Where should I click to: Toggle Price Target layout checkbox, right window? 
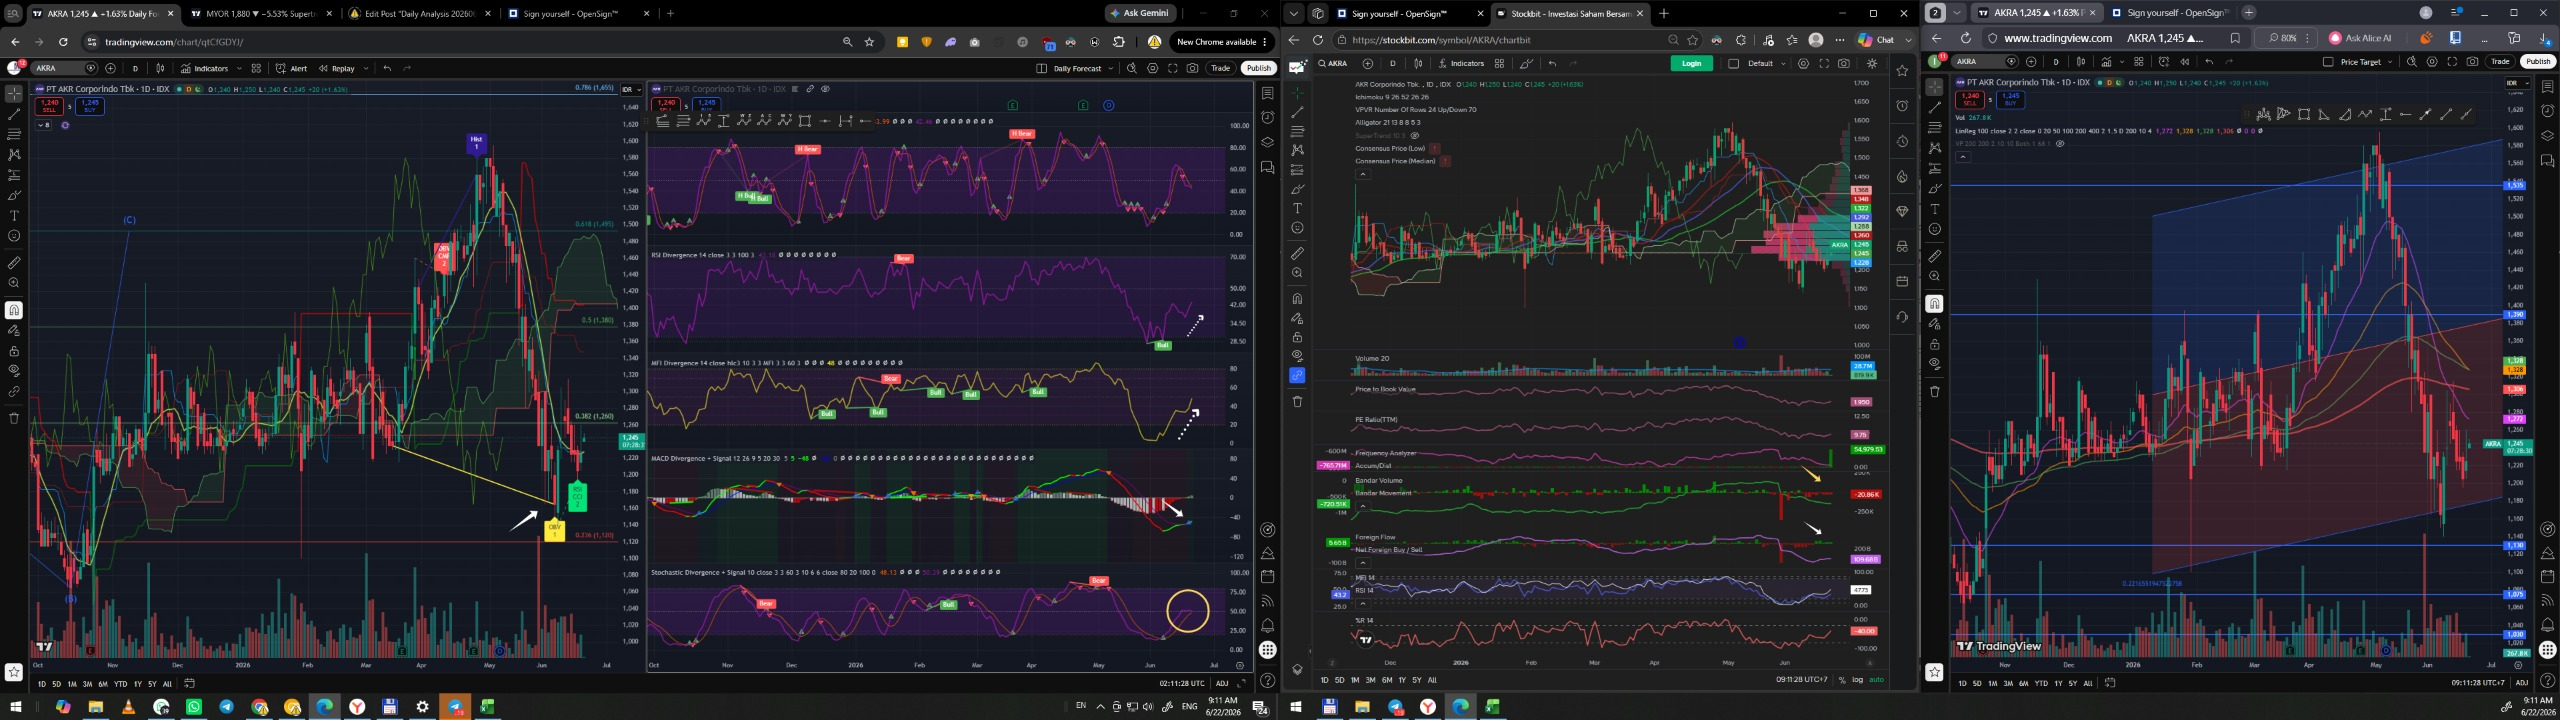(x=2328, y=62)
